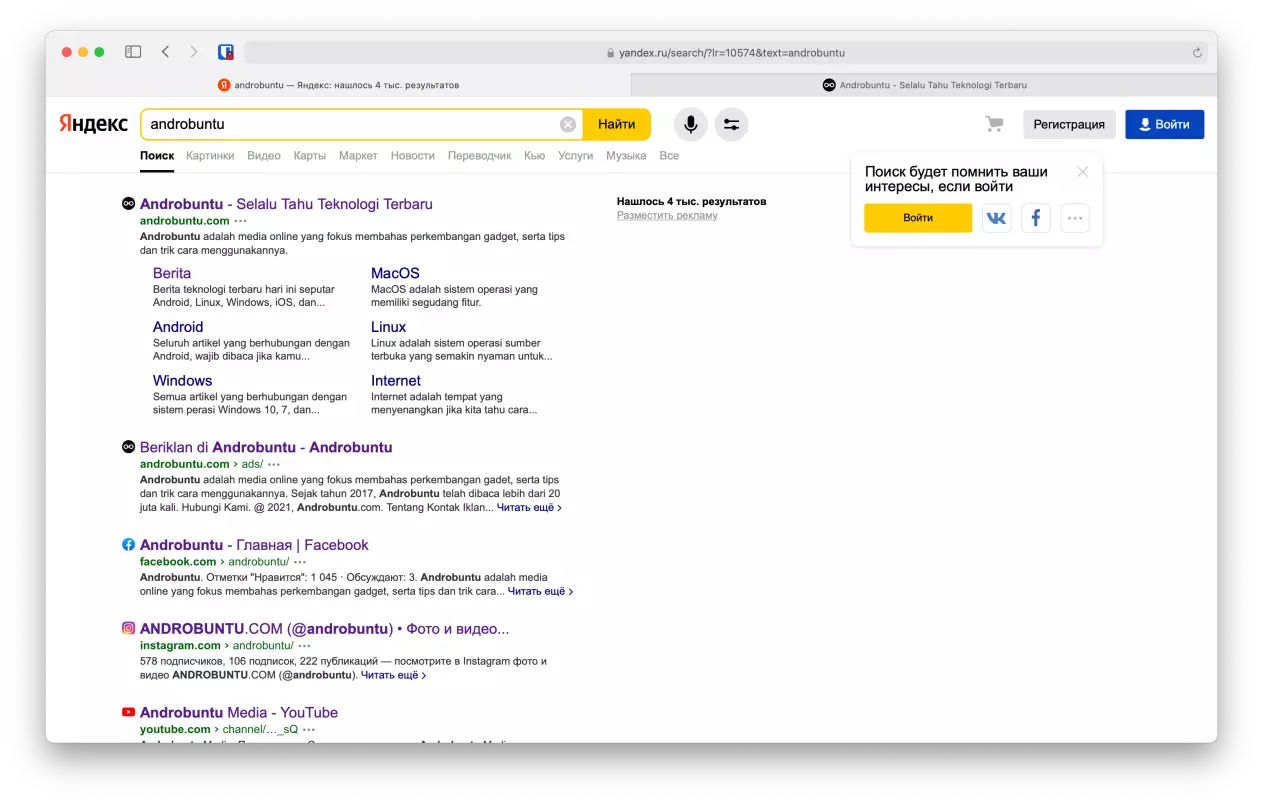This screenshot has width=1263, height=803.
Task: Click the VK icon in login popup
Action: coord(996,217)
